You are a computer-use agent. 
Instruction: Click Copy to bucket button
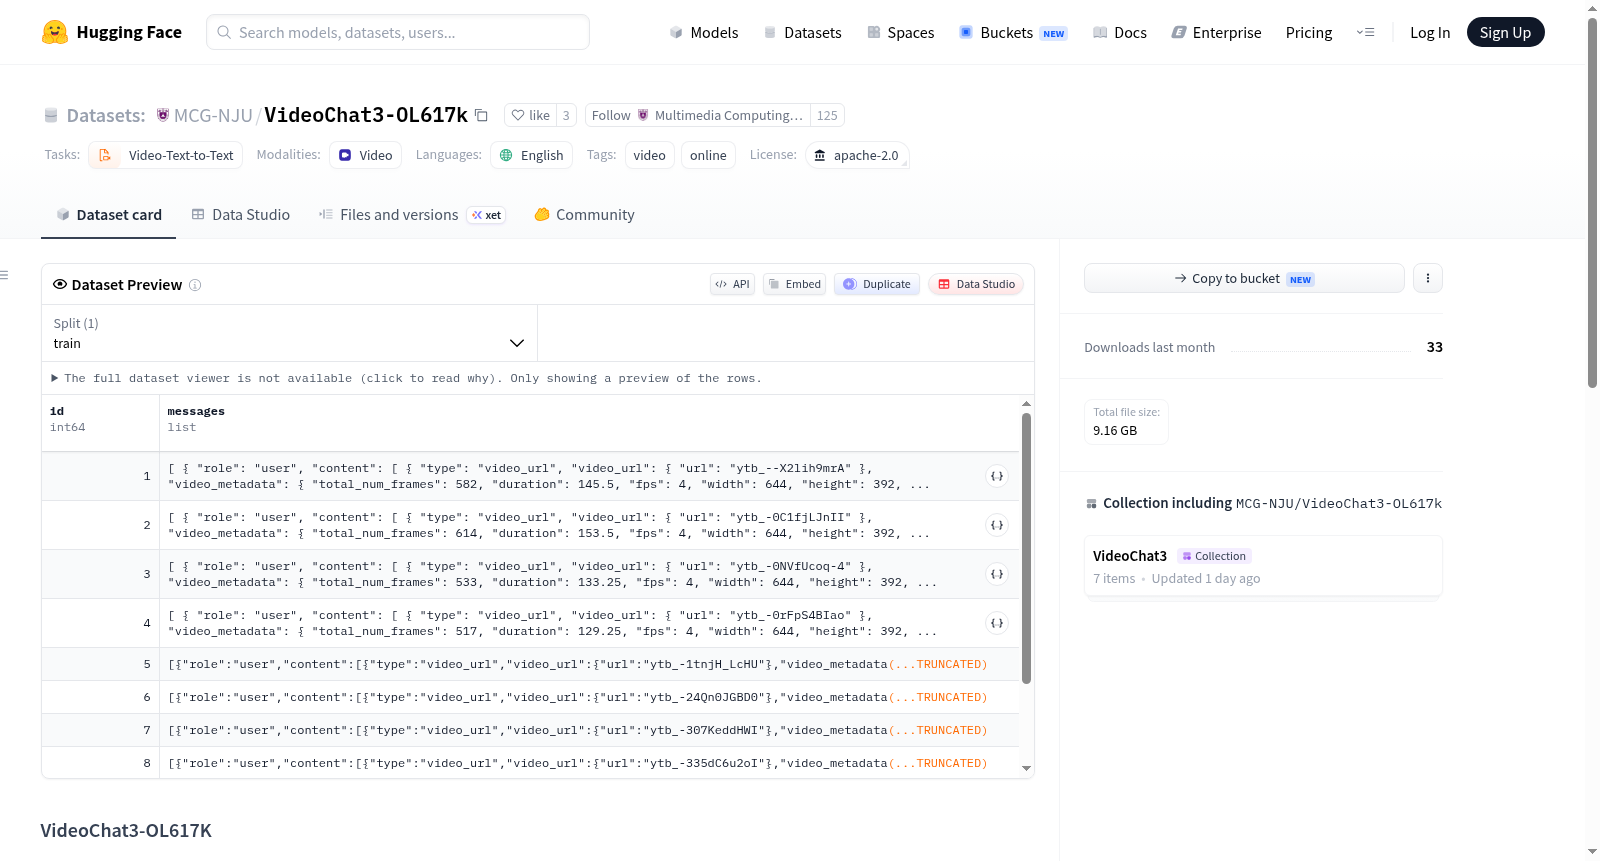point(1244,278)
